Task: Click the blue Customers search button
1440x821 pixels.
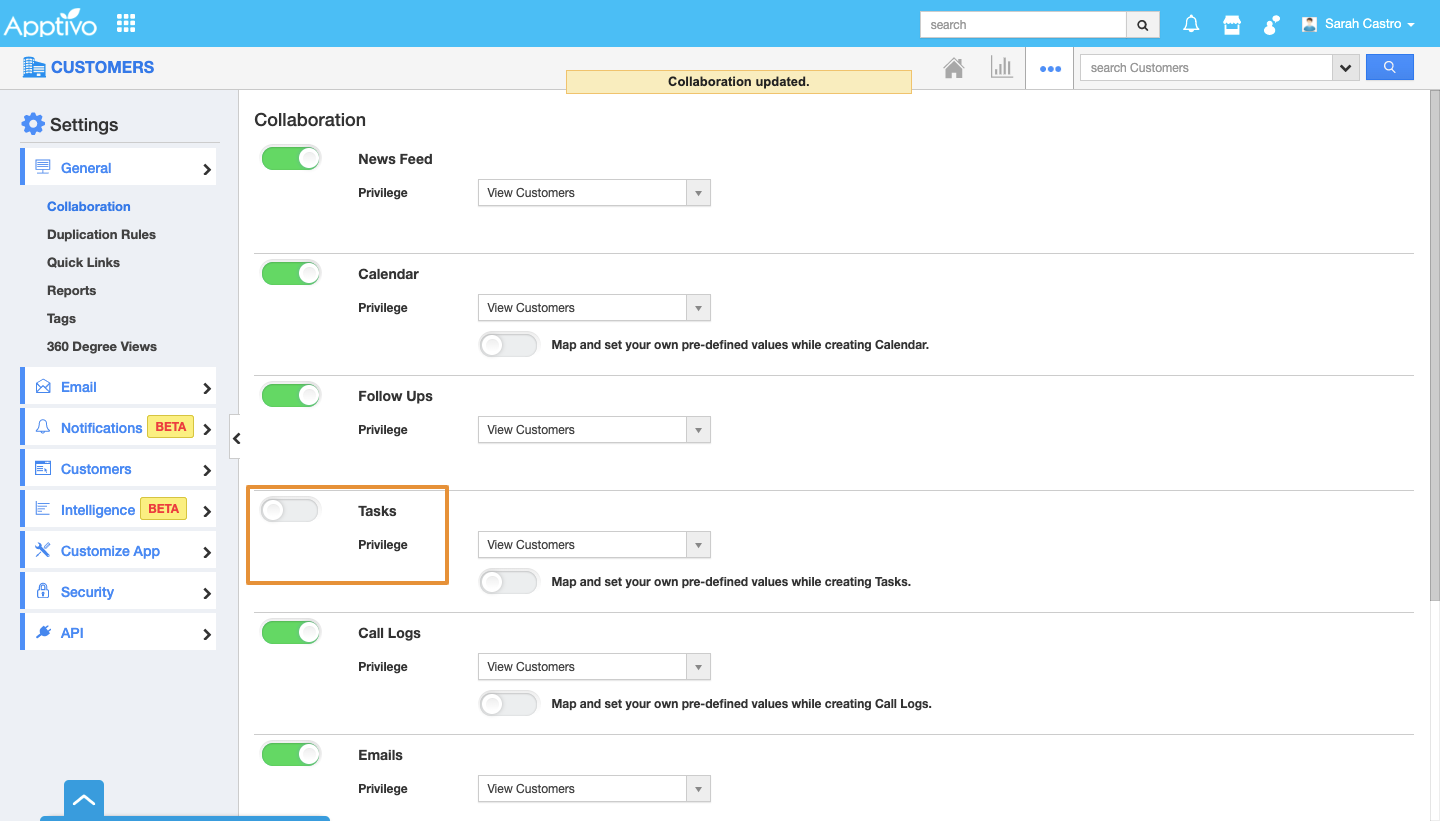Action: [1389, 67]
